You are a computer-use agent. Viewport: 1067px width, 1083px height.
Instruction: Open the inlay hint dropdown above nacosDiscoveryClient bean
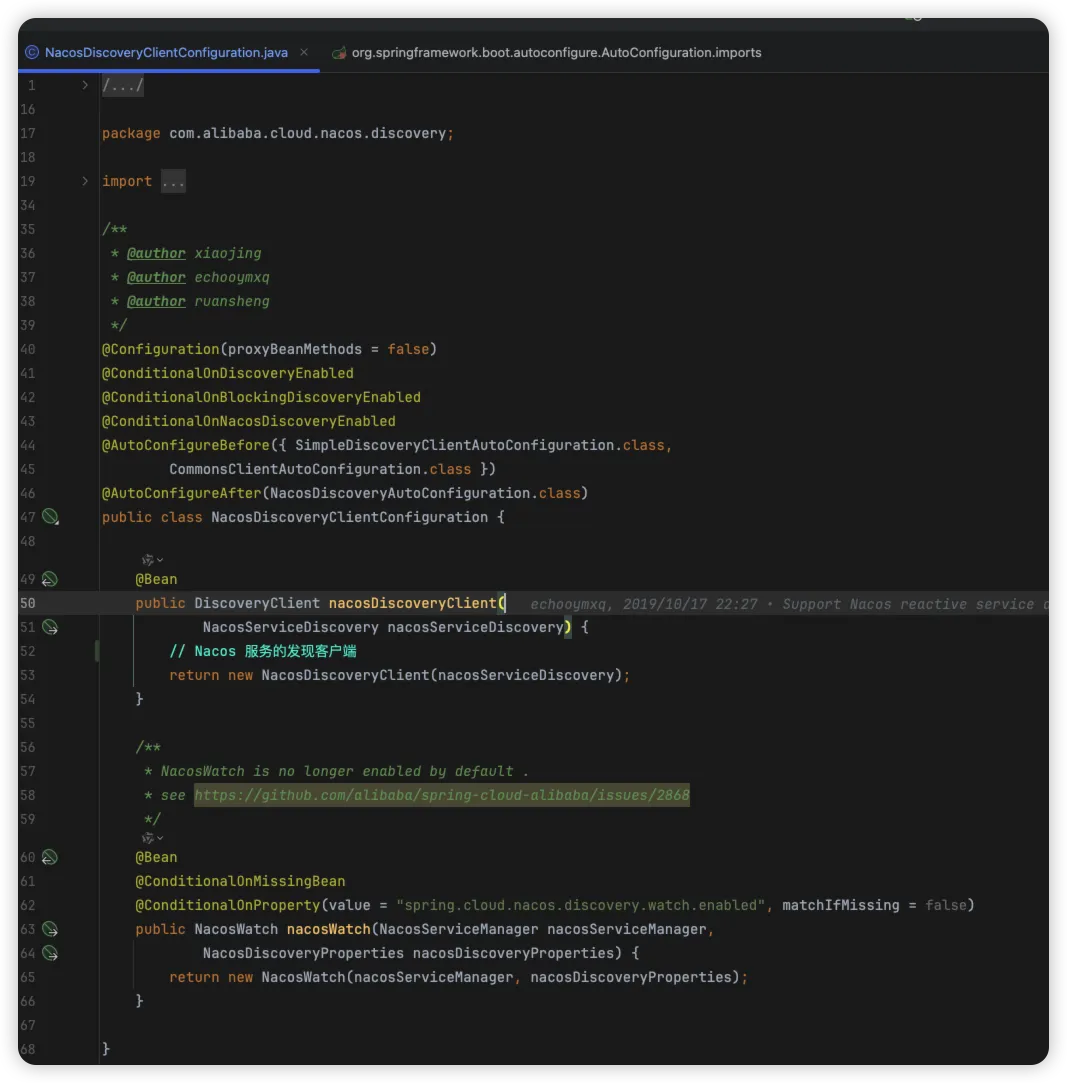coord(152,560)
